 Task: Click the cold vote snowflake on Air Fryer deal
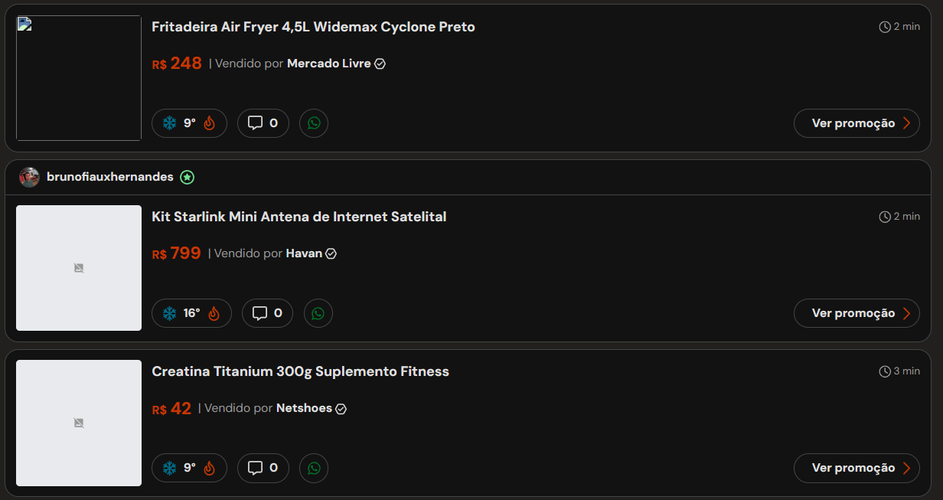(170, 123)
